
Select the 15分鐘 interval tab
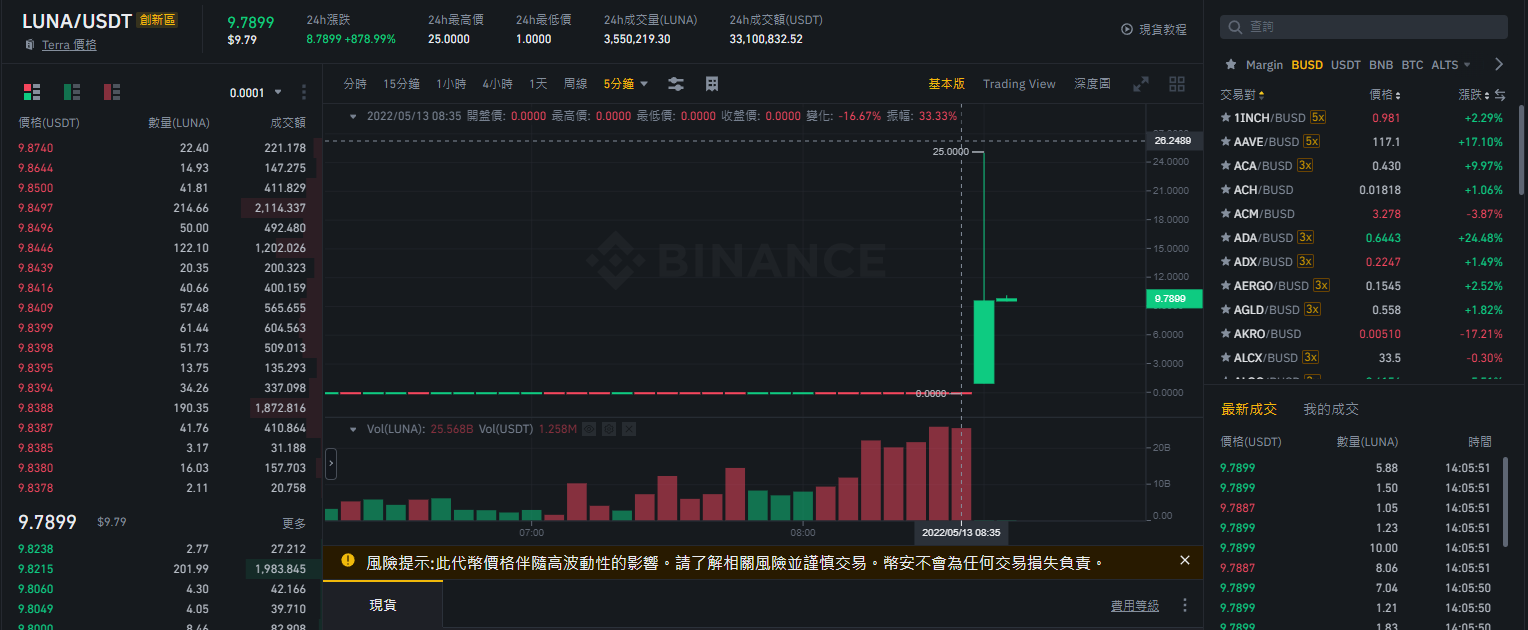click(401, 84)
